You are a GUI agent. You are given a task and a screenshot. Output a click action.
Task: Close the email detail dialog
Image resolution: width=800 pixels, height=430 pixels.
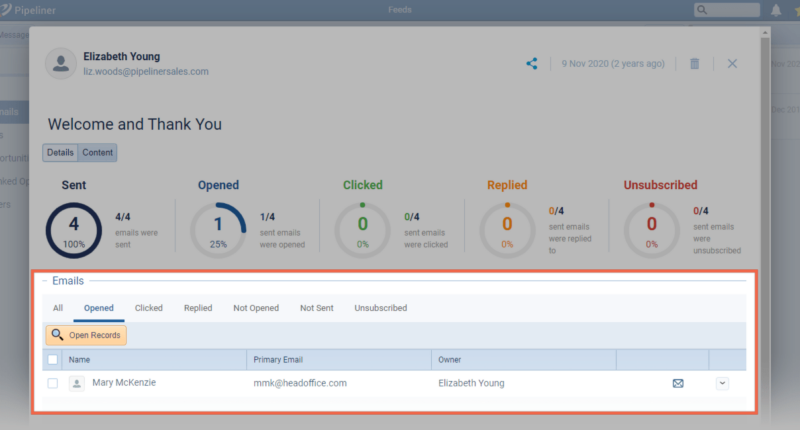click(732, 64)
